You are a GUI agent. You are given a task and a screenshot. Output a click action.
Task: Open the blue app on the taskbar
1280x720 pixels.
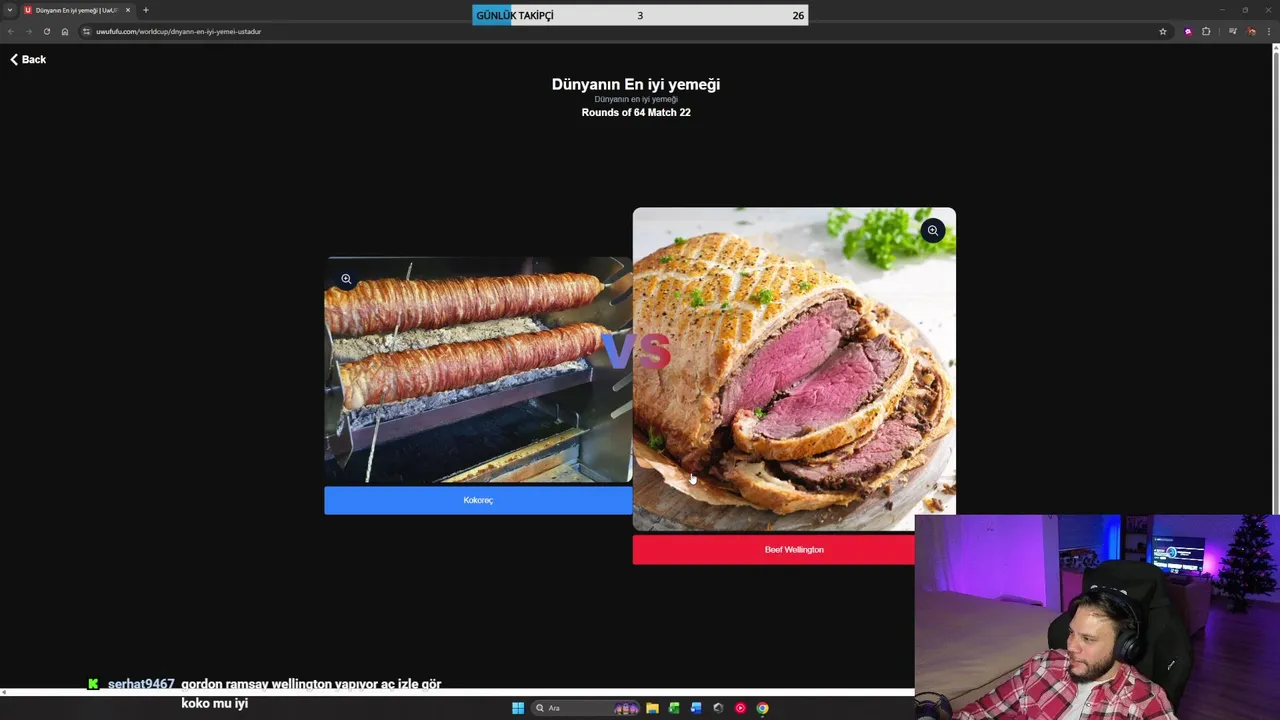tap(696, 708)
